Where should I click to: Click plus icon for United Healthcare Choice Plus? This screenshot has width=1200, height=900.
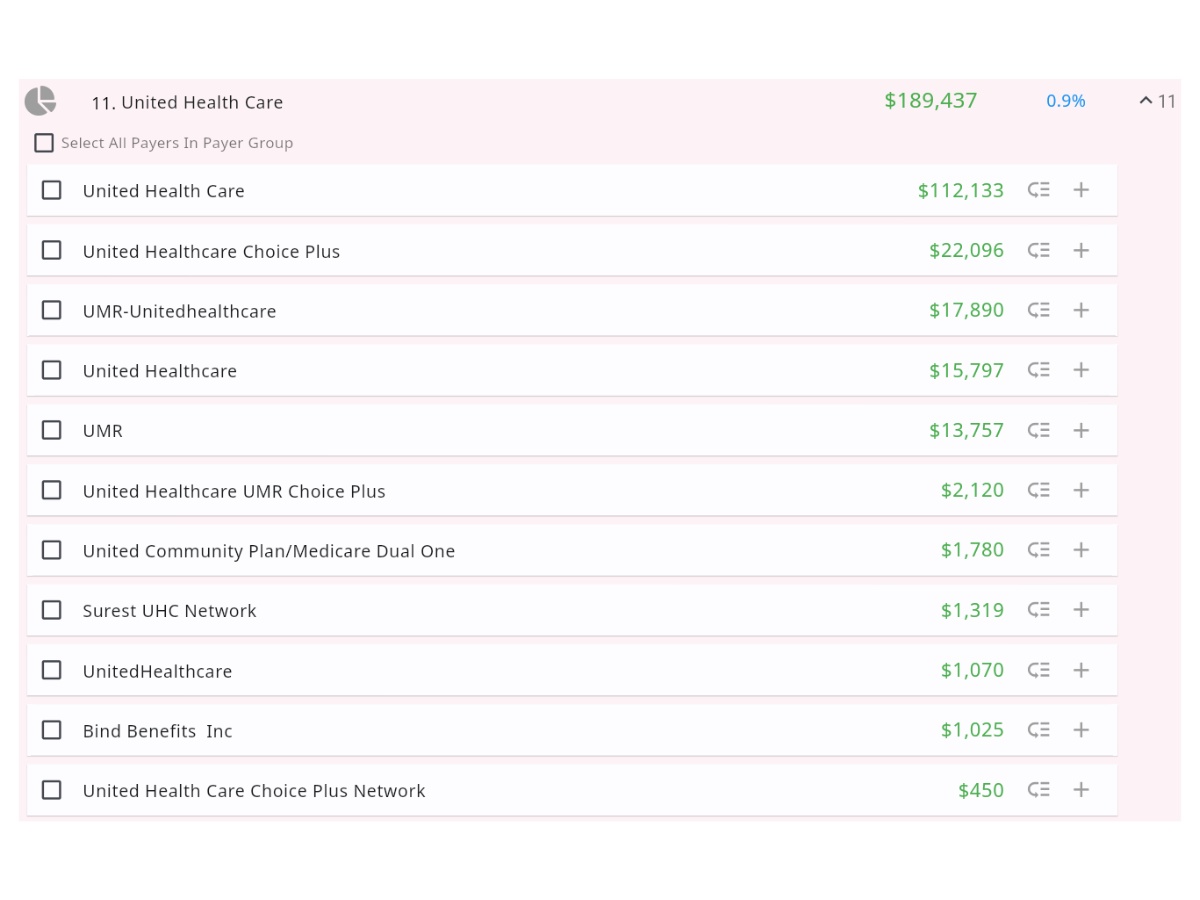click(x=1081, y=250)
